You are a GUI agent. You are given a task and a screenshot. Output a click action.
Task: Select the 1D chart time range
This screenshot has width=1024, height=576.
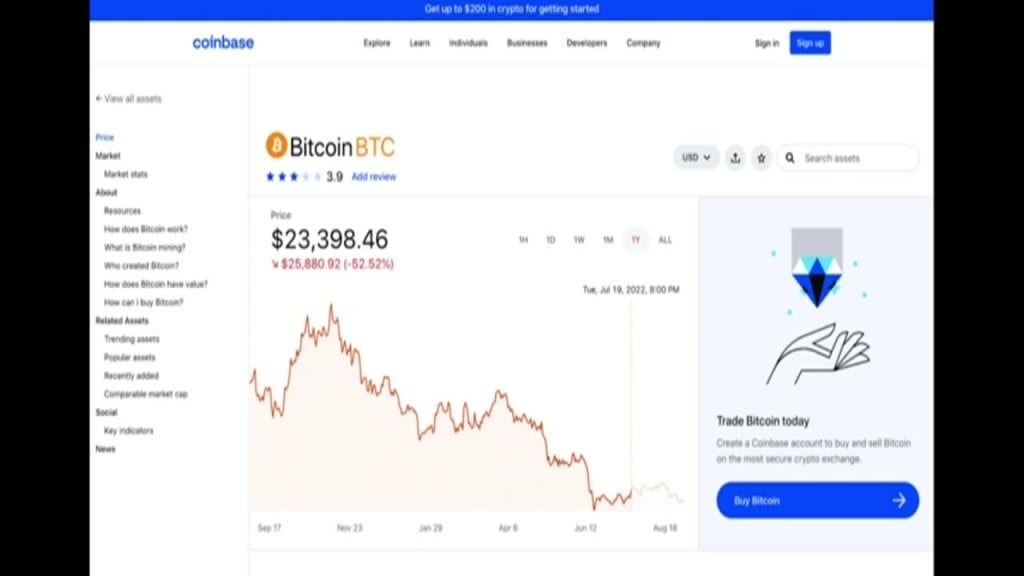pos(550,240)
